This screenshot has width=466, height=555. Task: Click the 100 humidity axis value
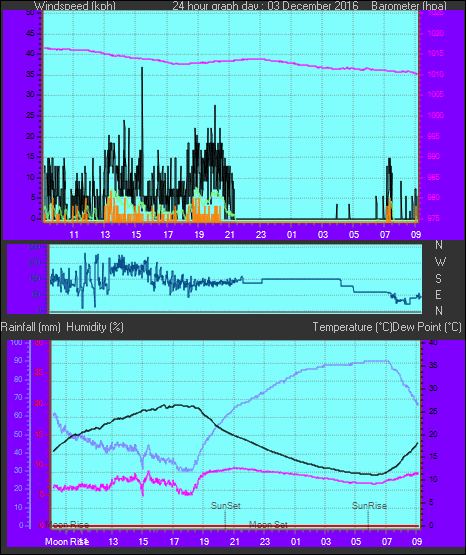17,342
